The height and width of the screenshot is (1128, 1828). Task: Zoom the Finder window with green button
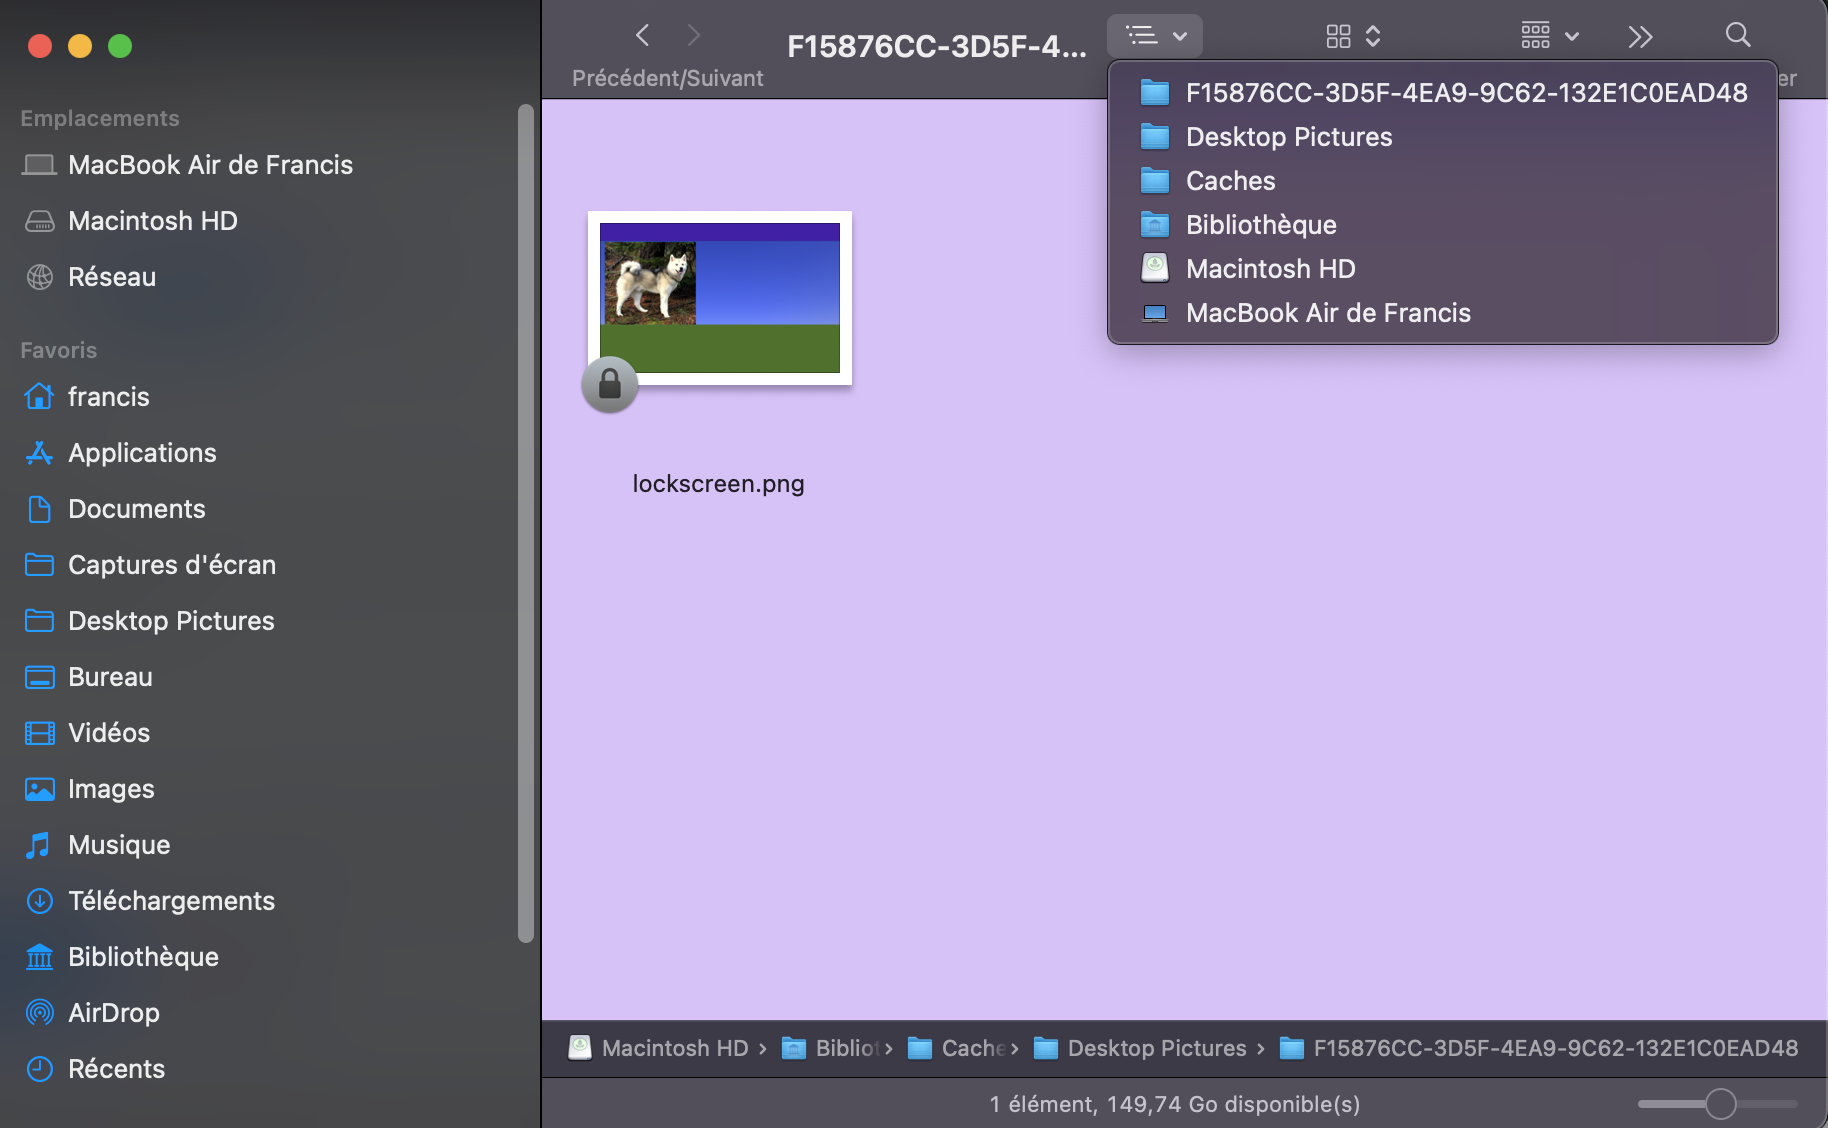120,46
